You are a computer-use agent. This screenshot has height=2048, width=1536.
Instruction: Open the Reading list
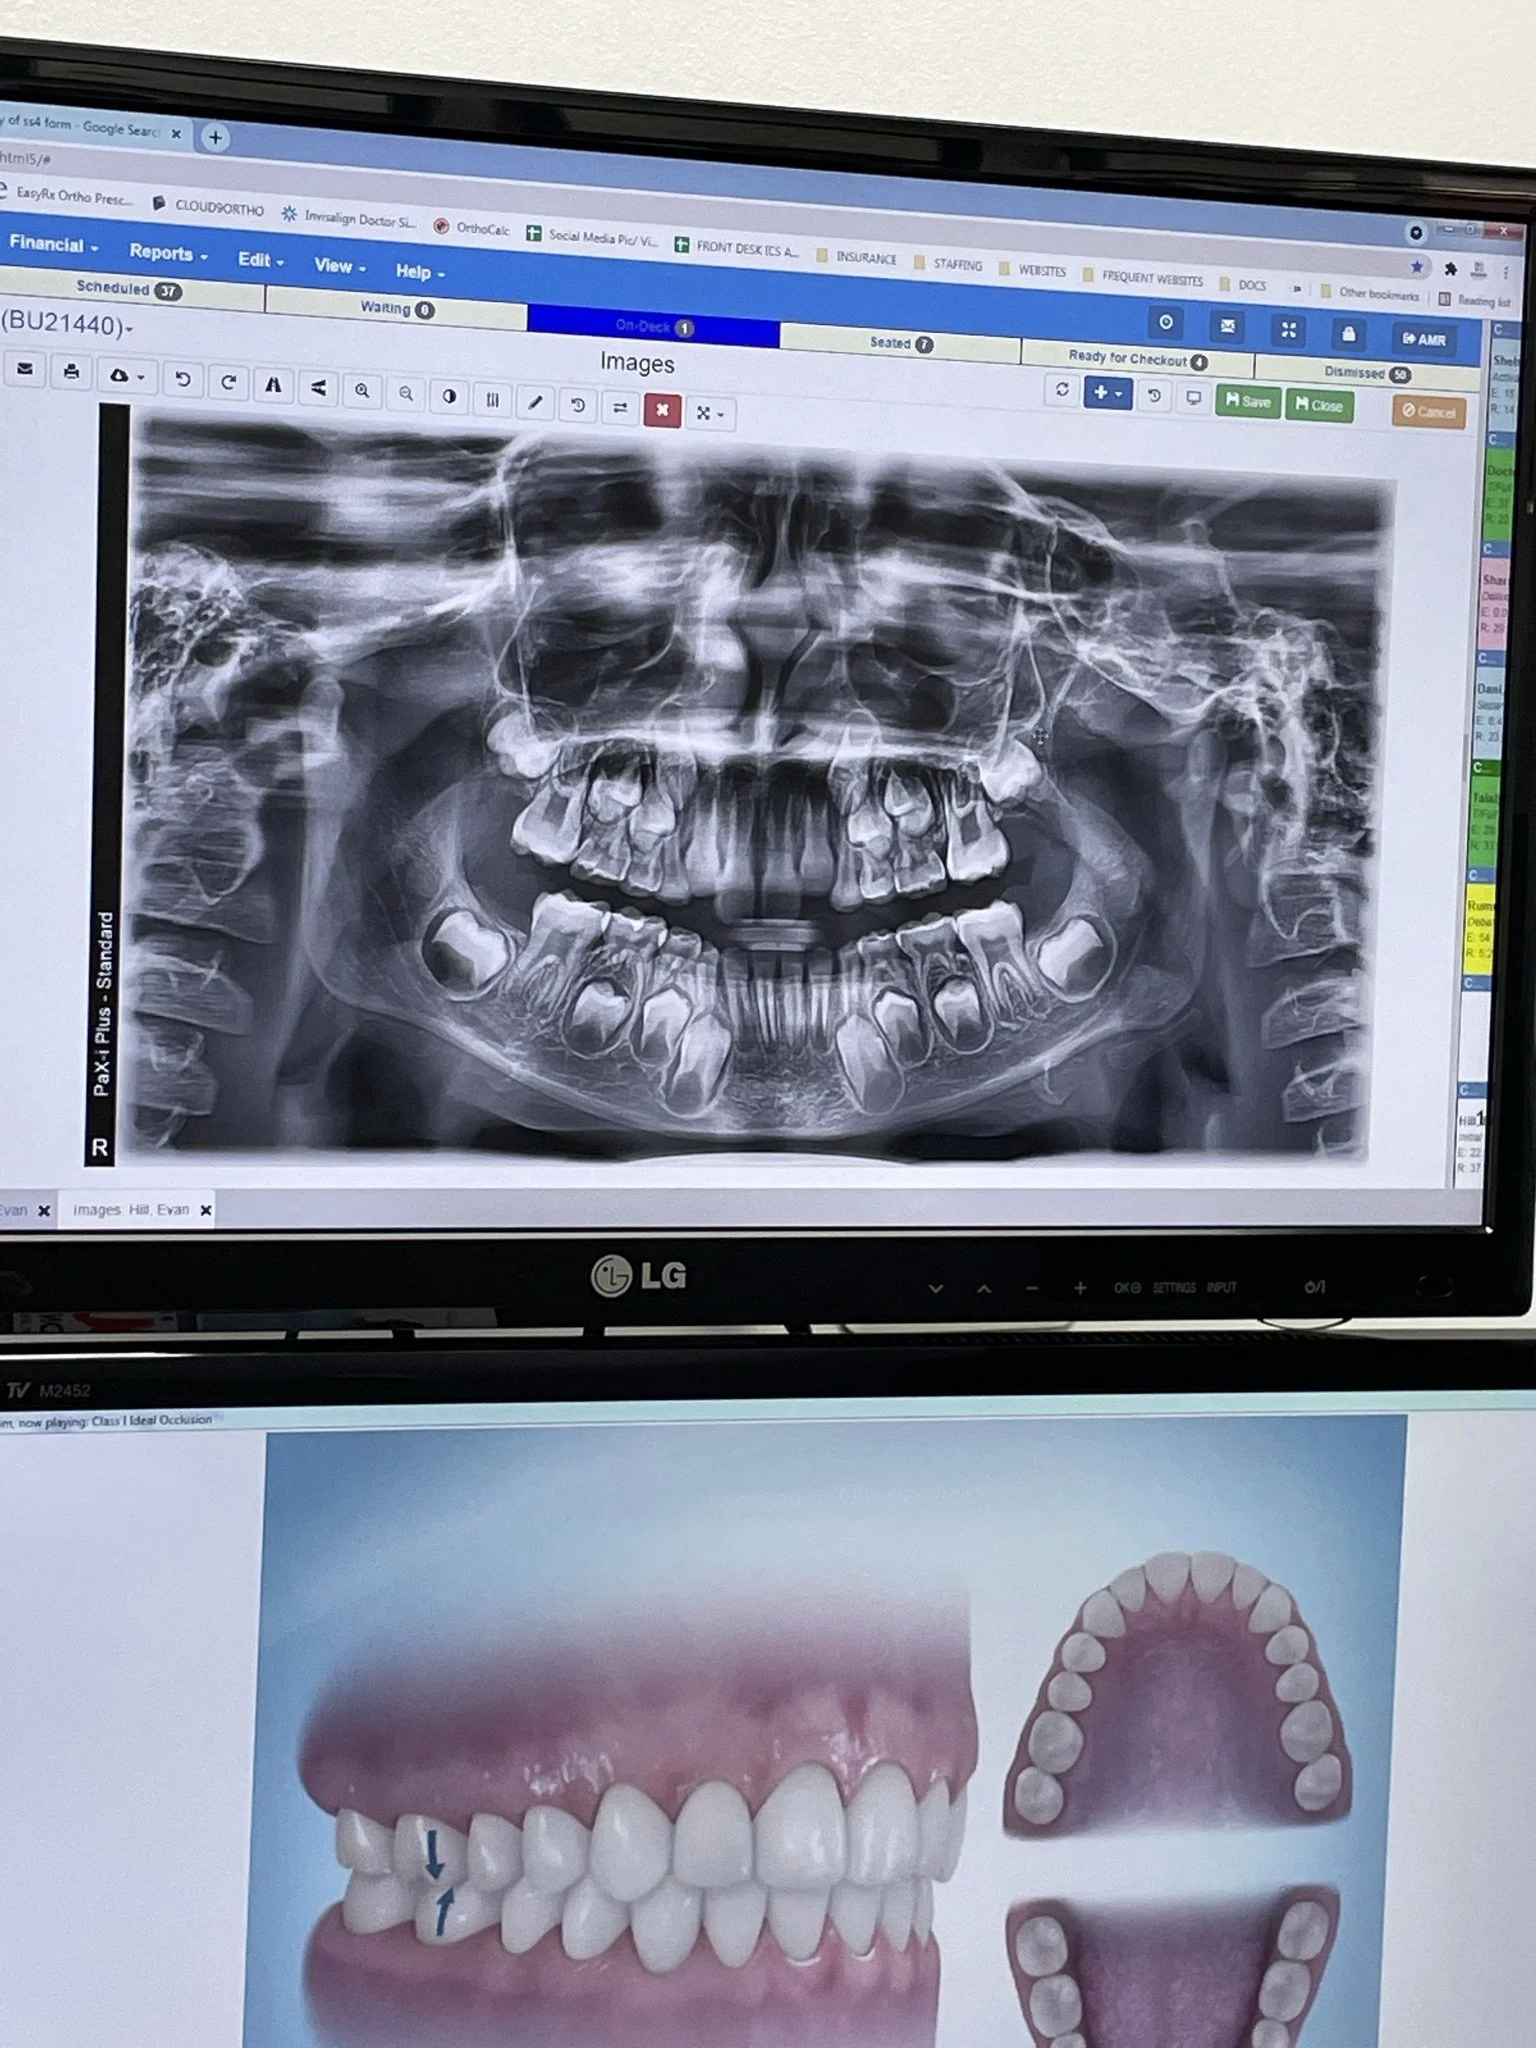point(1475,299)
